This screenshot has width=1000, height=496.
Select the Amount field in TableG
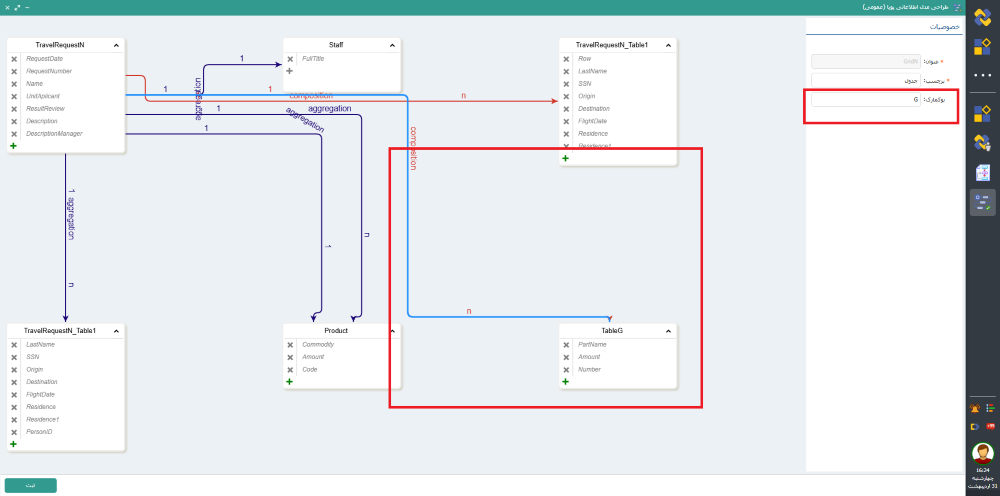point(589,357)
